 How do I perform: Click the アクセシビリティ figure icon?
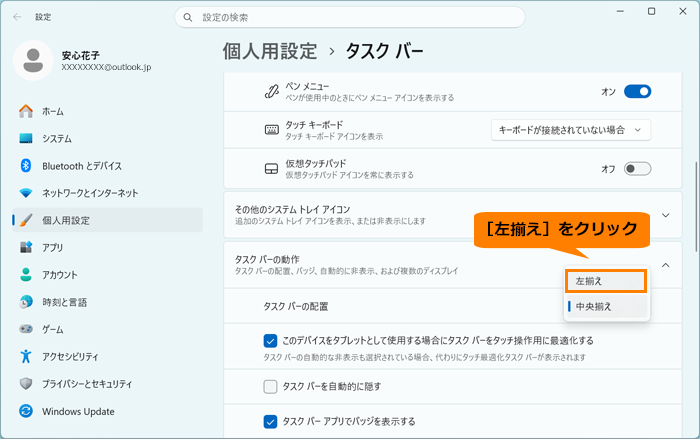pos(26,356)
